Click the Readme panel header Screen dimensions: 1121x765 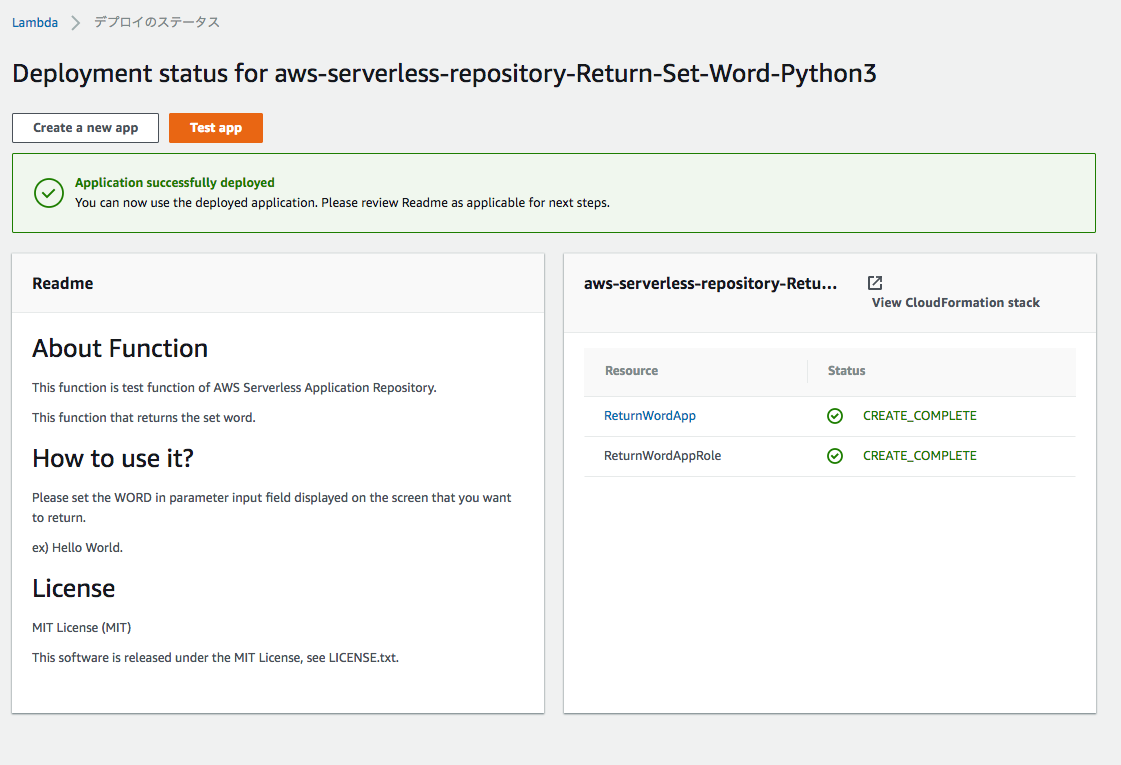click(x=63, y=283)
